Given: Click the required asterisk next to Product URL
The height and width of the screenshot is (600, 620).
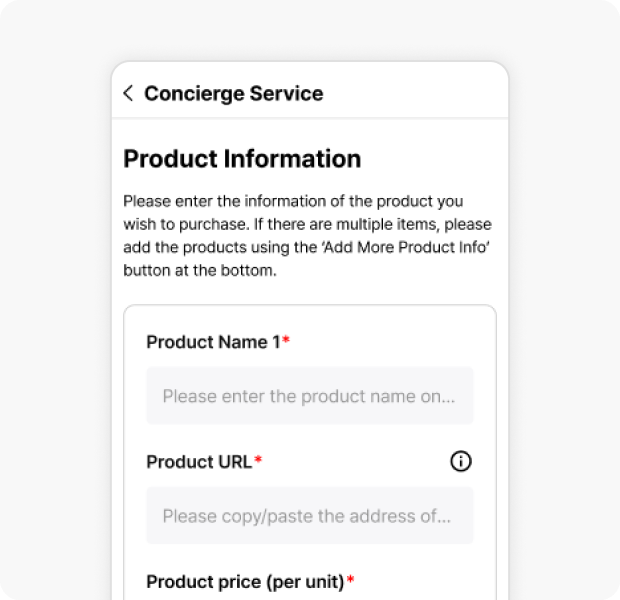Looking at the screenshot, I should (258, 461).
